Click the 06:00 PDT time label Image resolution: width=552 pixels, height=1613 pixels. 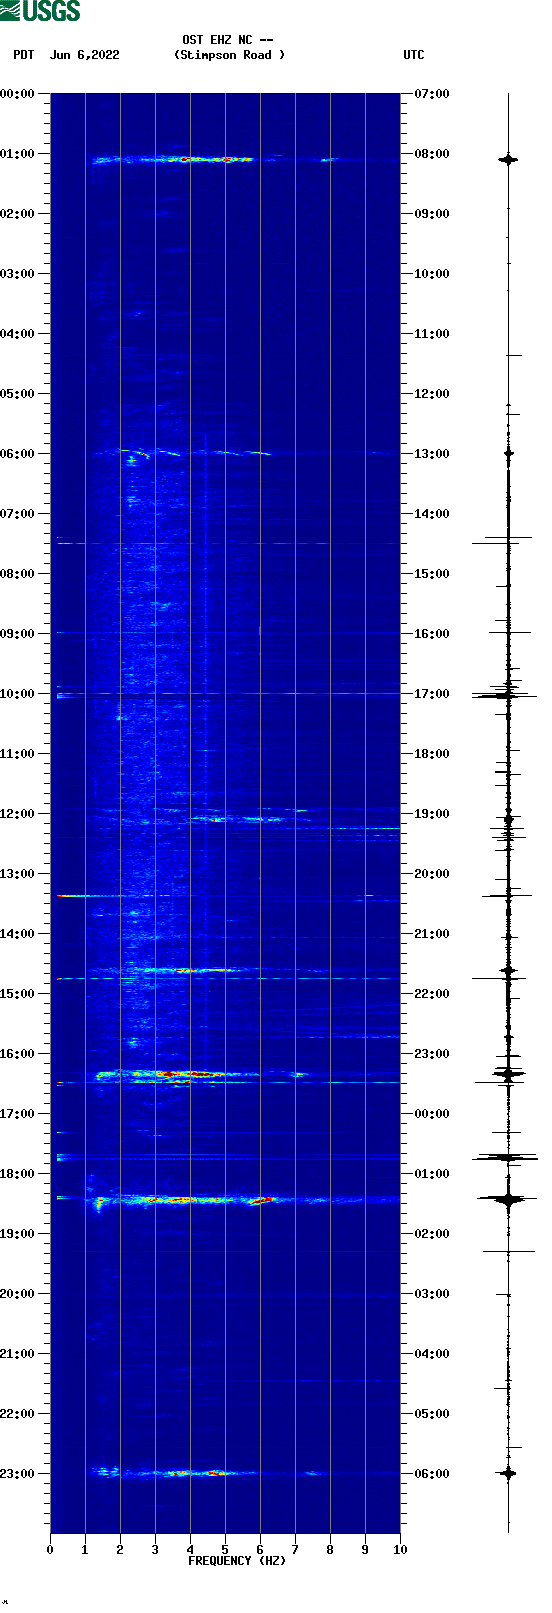tap(18, 454)
